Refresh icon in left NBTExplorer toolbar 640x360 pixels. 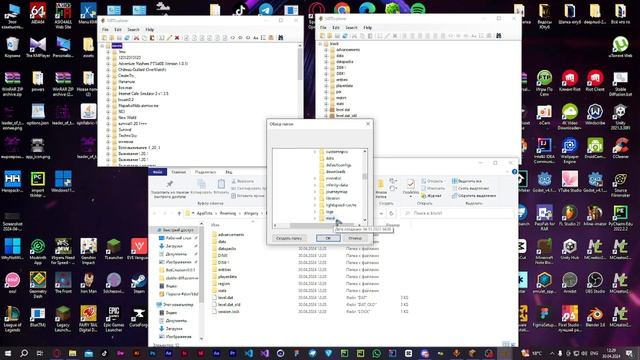[x=127, y=38]
